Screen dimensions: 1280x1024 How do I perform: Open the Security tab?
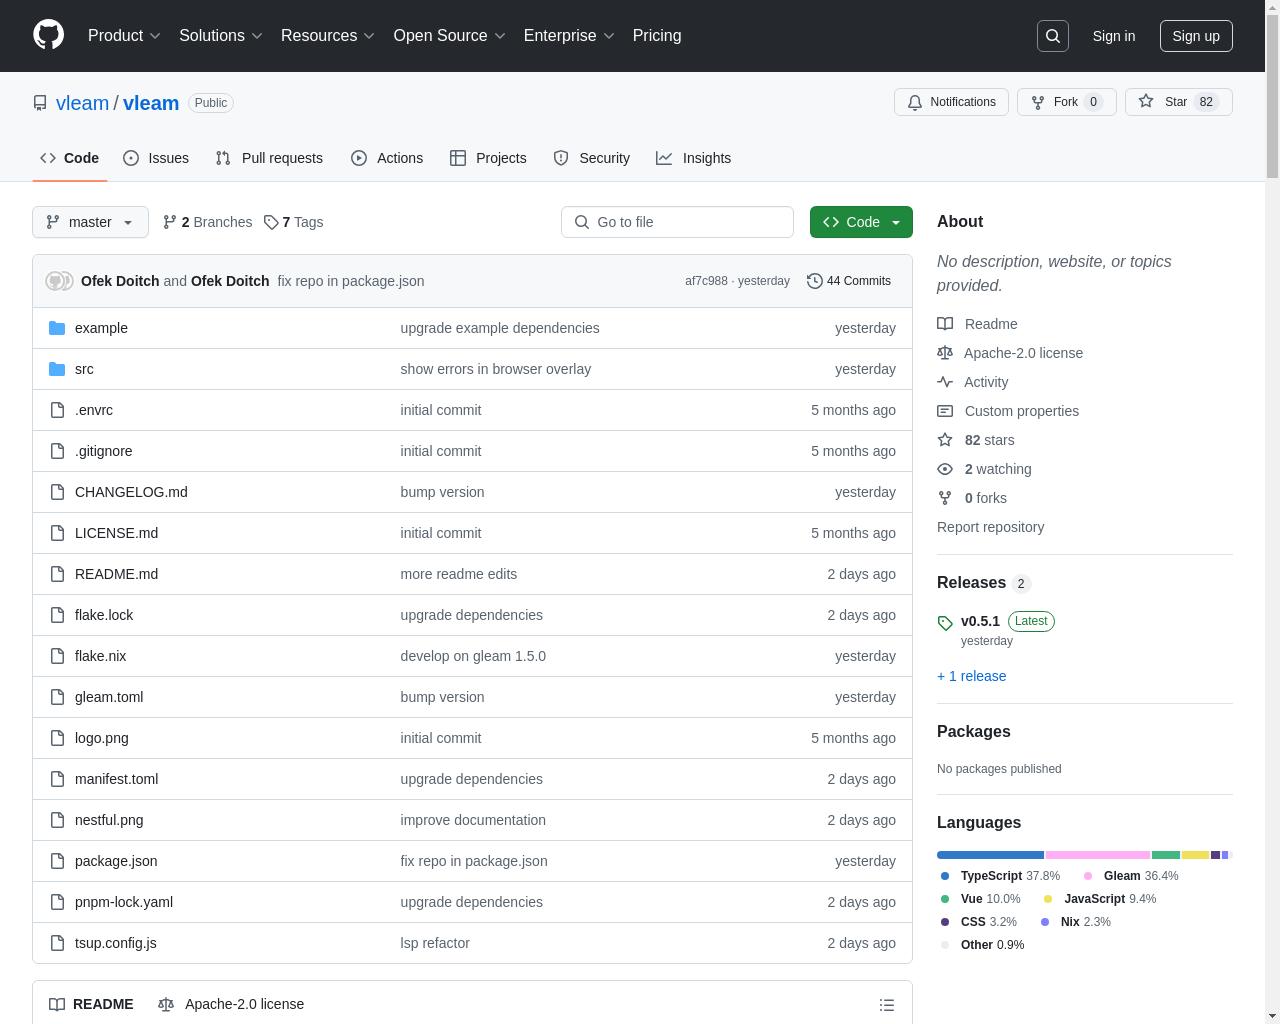[592, 158]
